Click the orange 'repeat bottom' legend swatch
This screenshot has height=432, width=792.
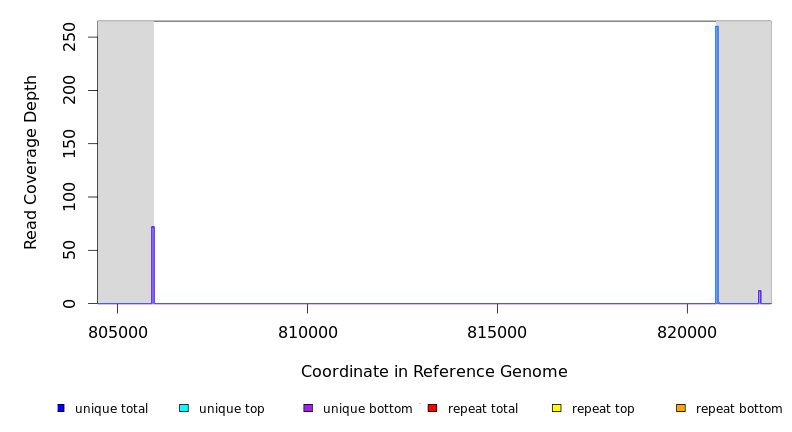click(681, 408)
